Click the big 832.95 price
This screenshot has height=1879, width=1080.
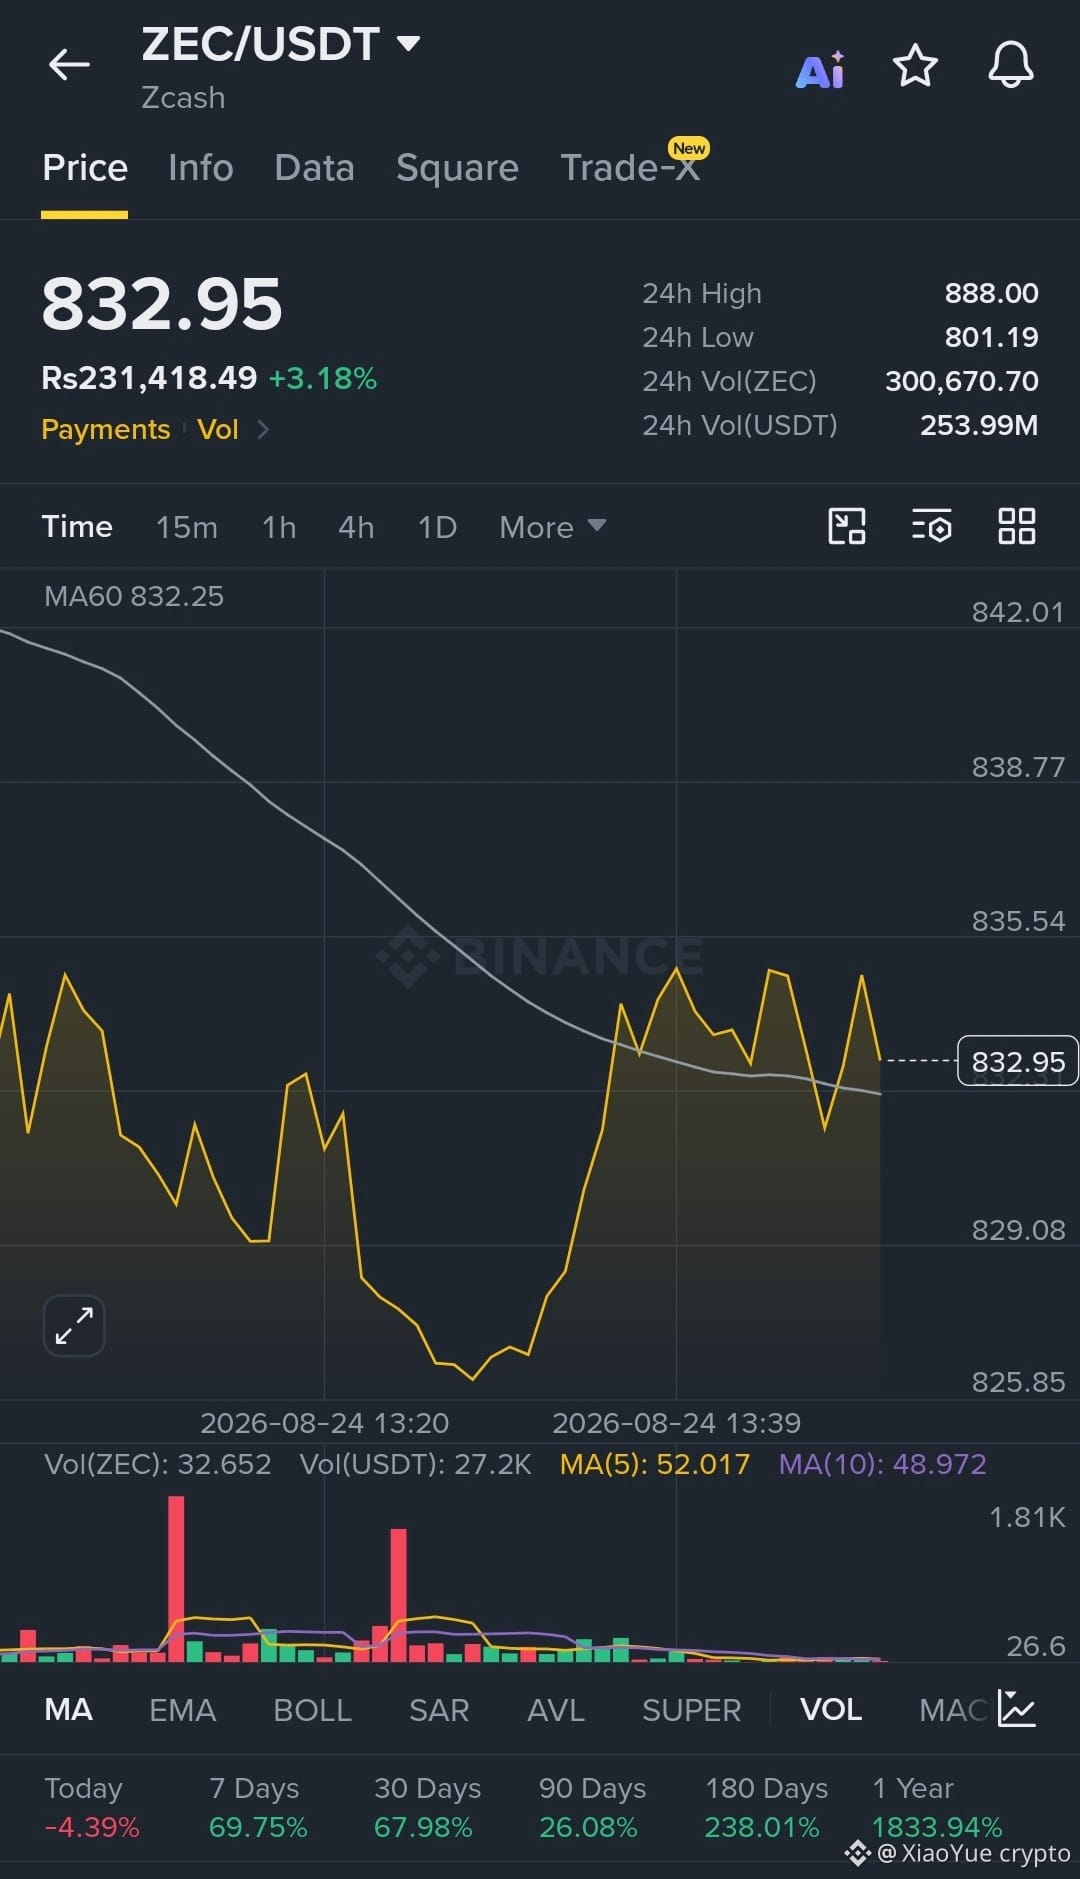[162, 304]
